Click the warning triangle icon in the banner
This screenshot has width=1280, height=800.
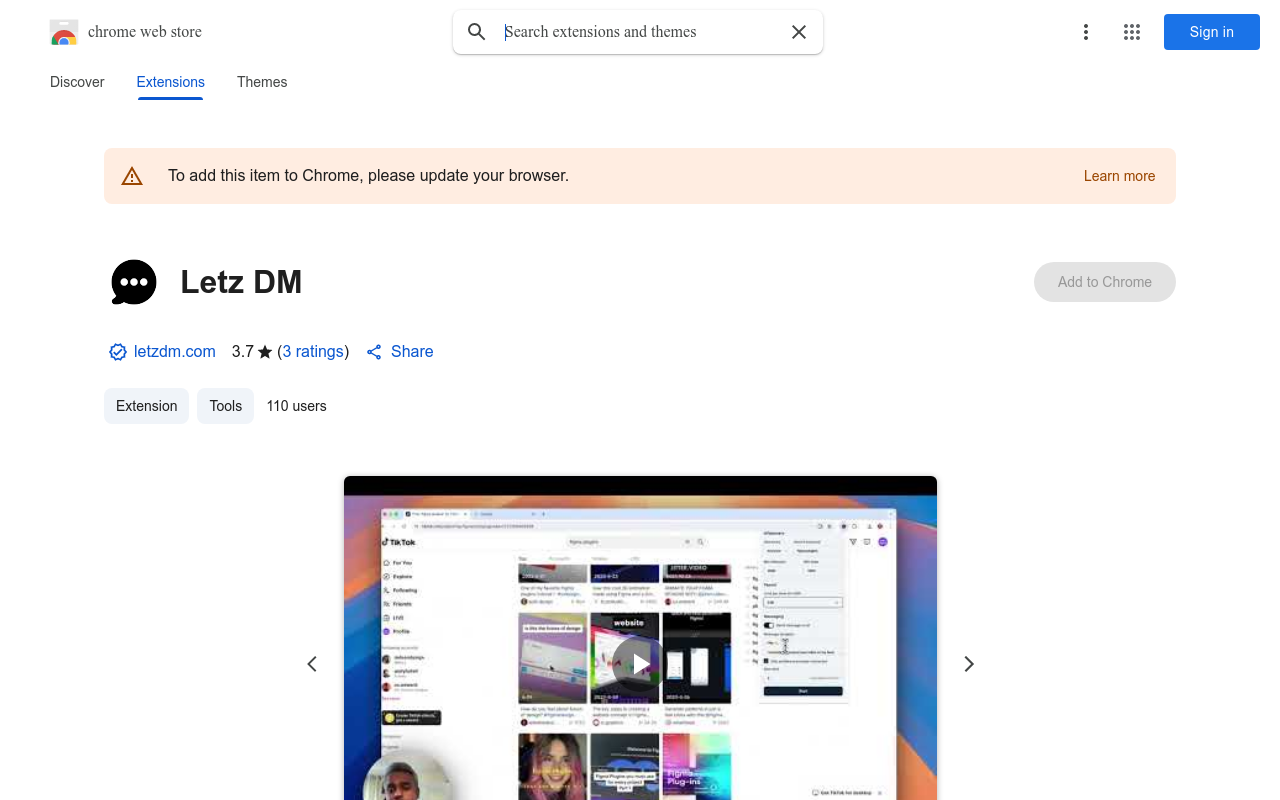[132, 176]
